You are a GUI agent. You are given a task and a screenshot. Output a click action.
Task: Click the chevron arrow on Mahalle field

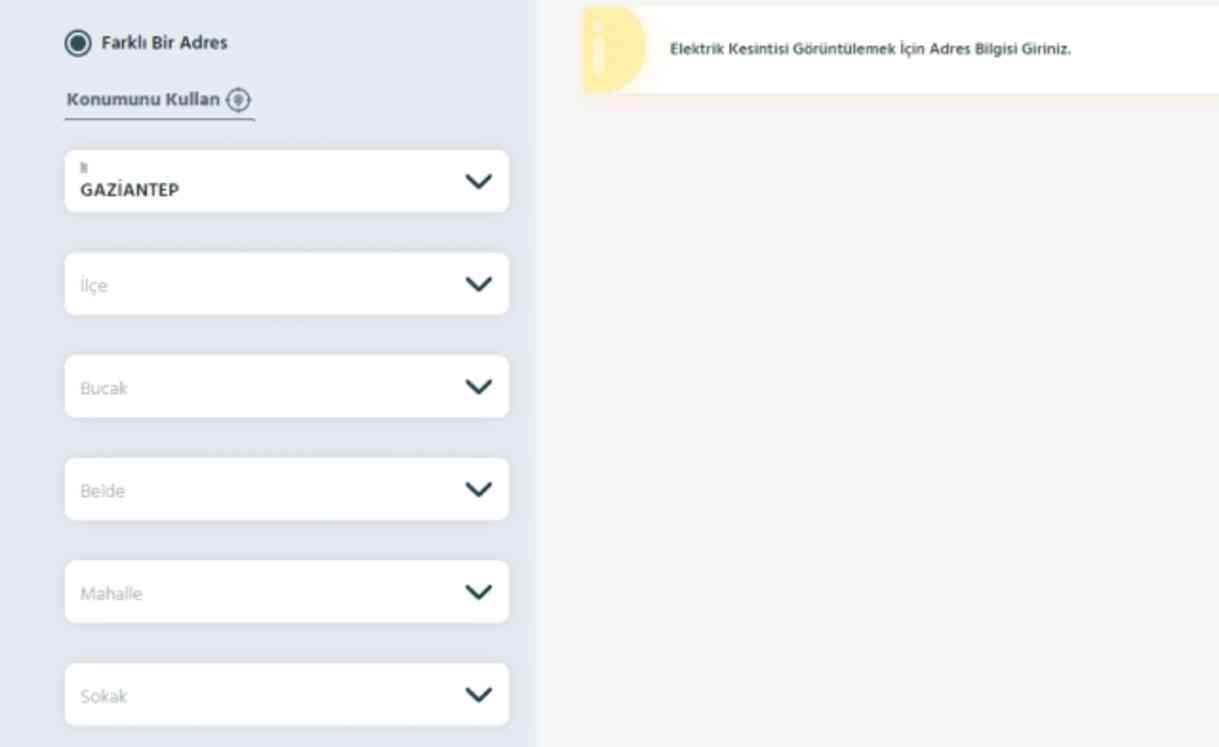[x=479, y=591]
